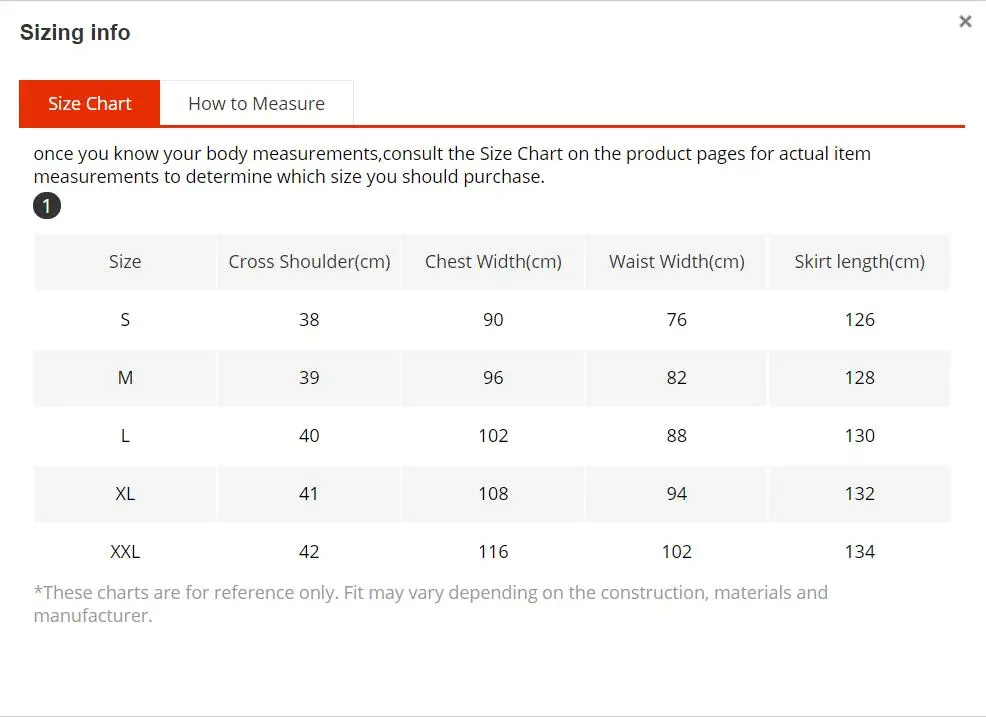
Task: Select the Size Chart tab
Action: click(89, 103)
